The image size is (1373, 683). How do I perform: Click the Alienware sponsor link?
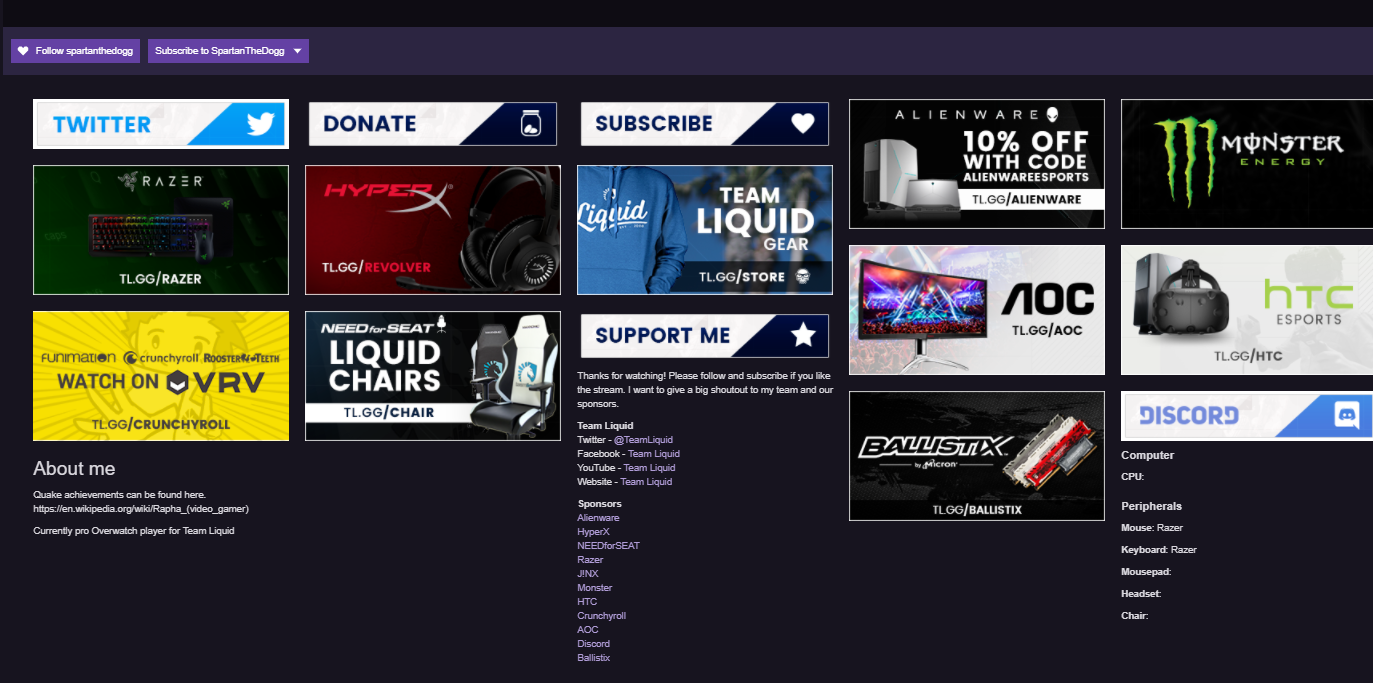coord(598,518)
